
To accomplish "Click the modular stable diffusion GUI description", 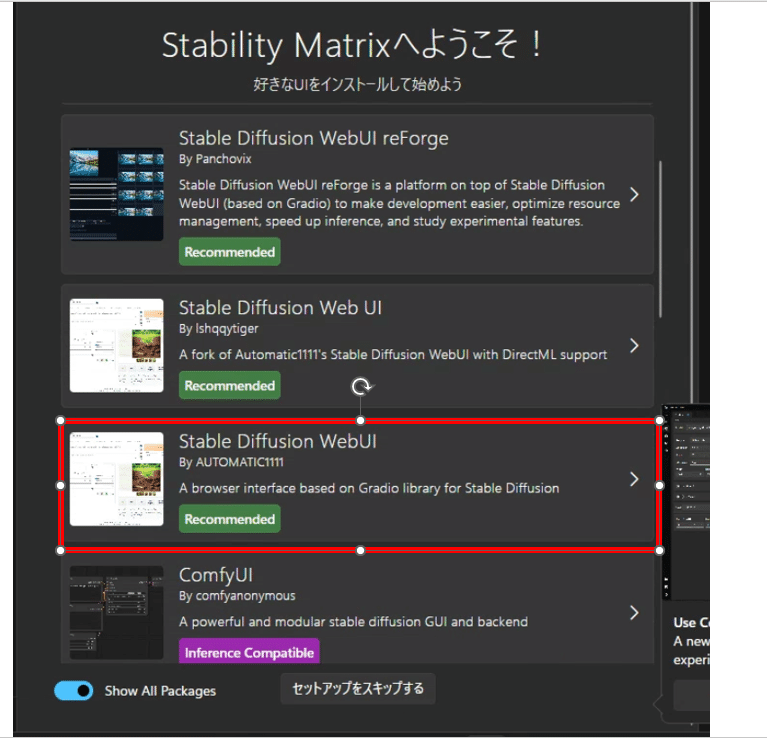I will point(353,622).
